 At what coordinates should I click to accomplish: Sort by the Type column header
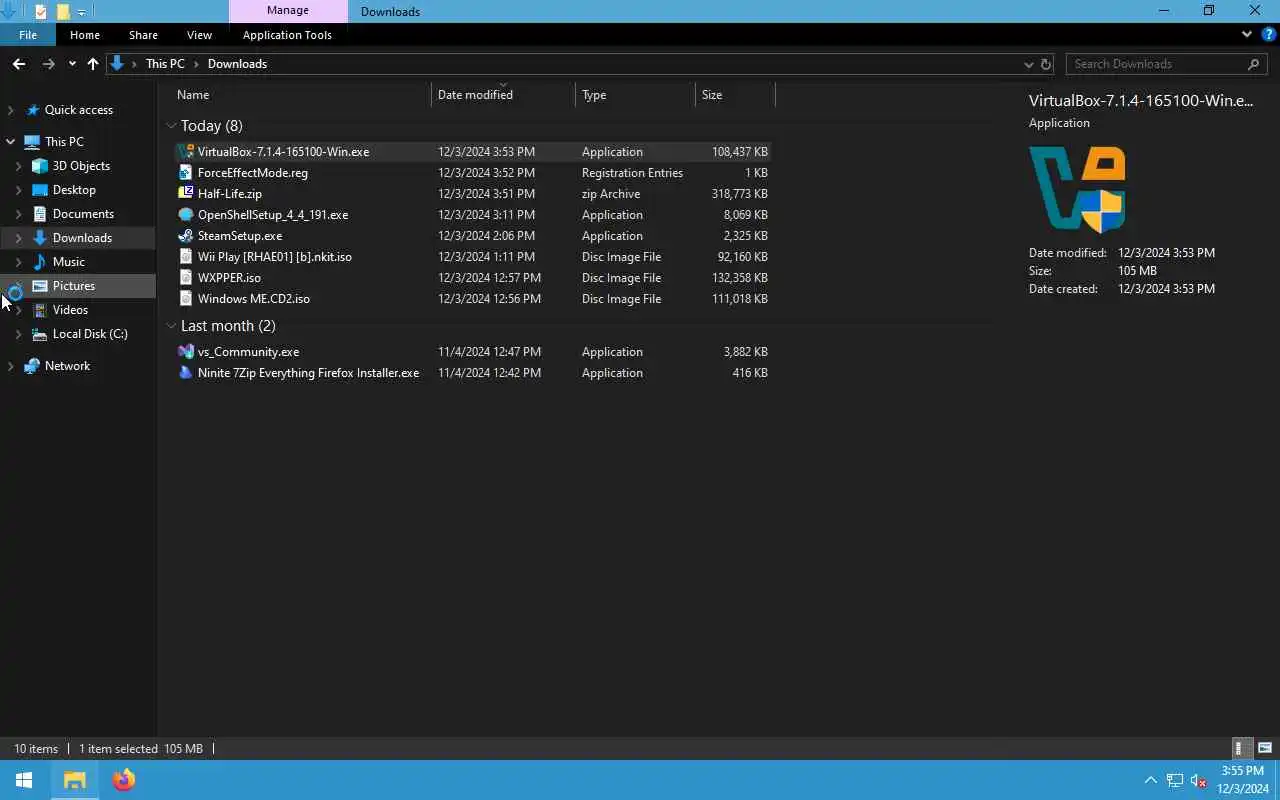click(636, 95)
